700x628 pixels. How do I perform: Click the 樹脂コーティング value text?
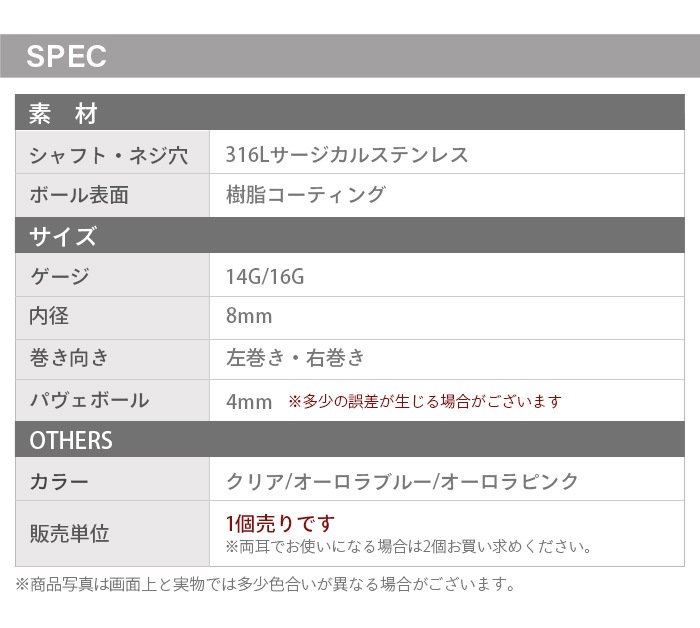tap(306, 195)
